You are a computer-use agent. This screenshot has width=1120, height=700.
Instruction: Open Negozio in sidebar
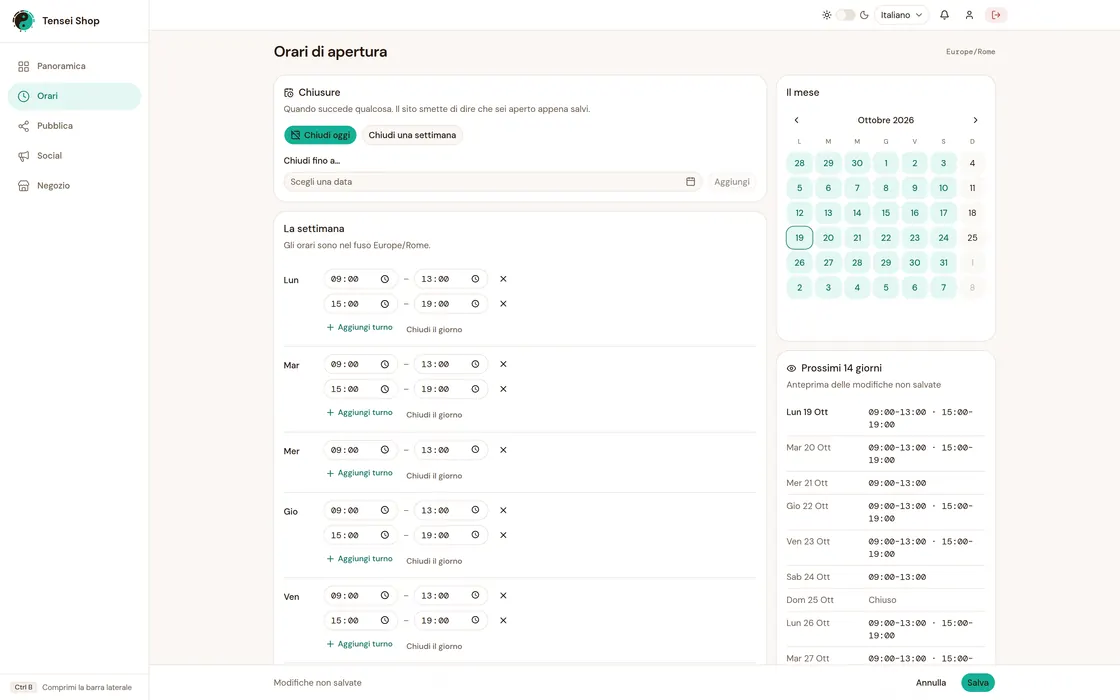click(x=74, y=186)
